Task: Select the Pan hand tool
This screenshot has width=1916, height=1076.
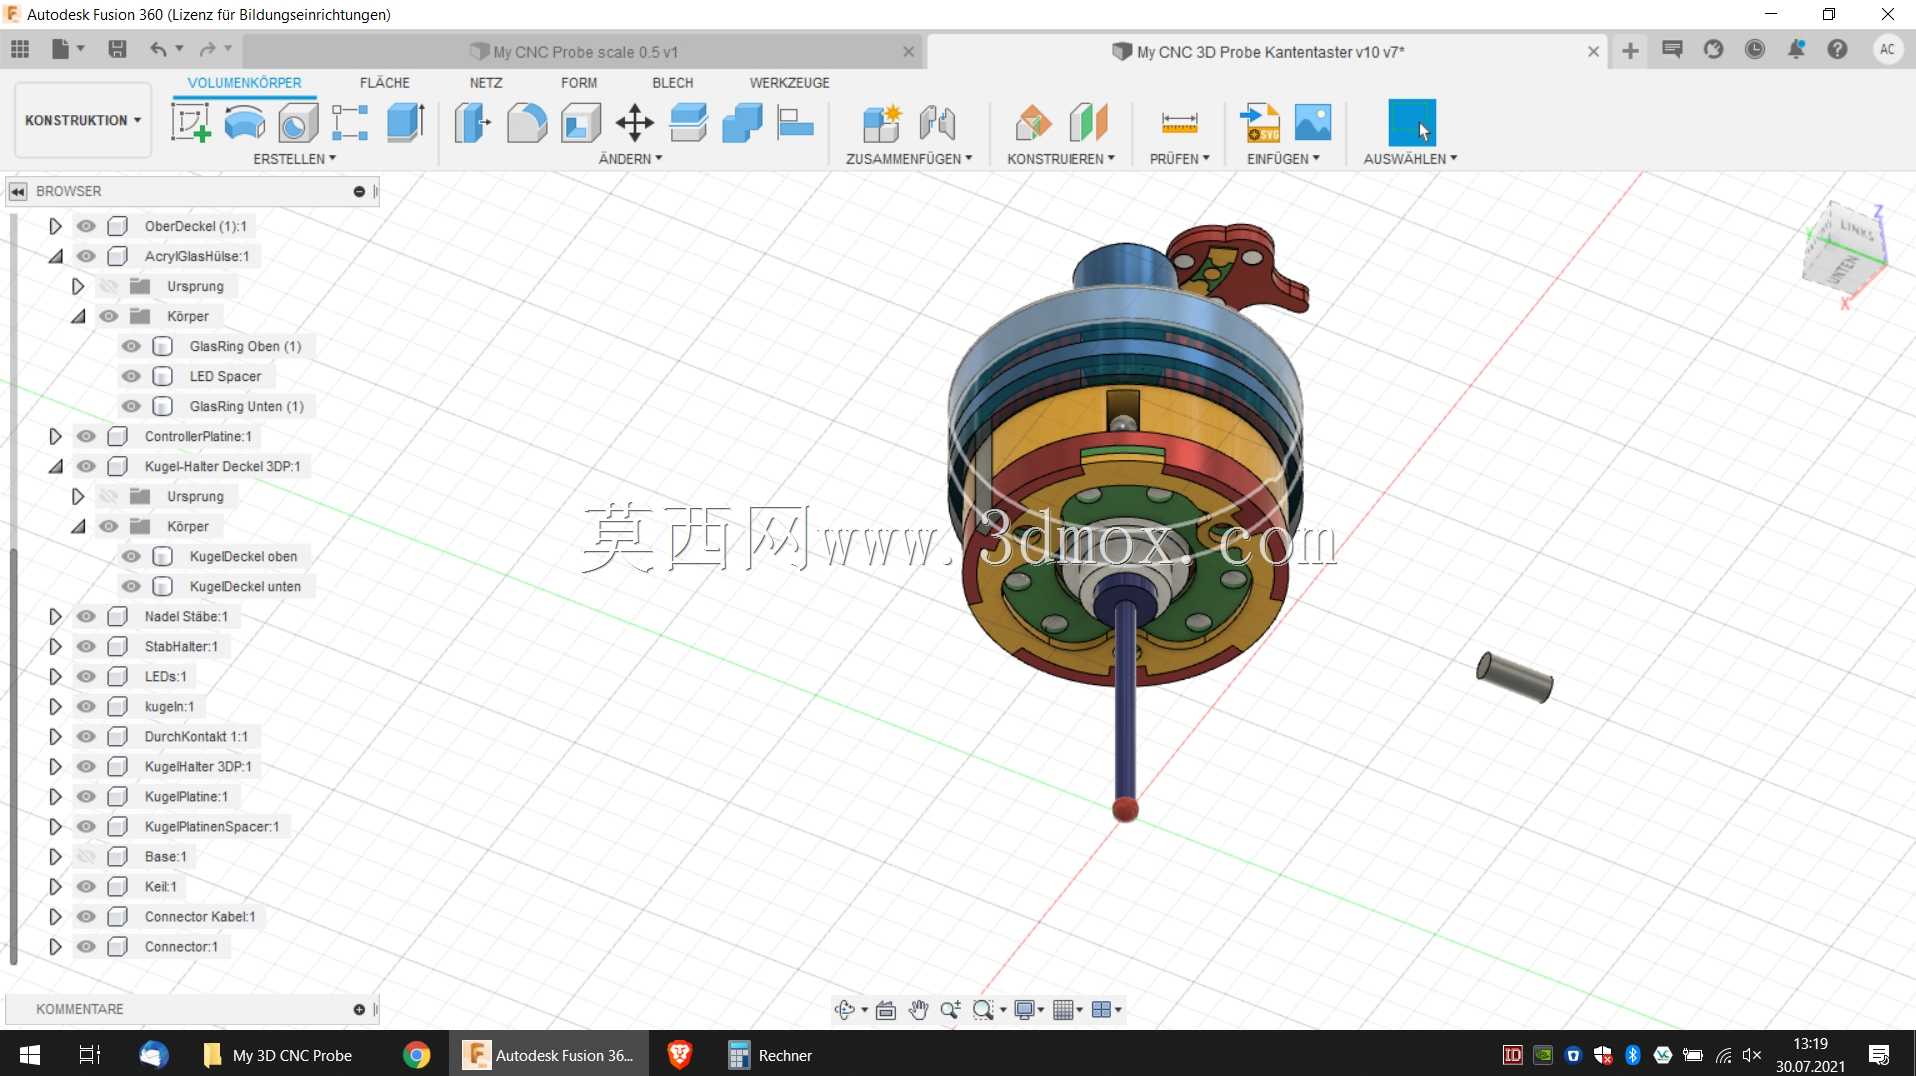Action: pyautogui.click(x=918, y=1010)
